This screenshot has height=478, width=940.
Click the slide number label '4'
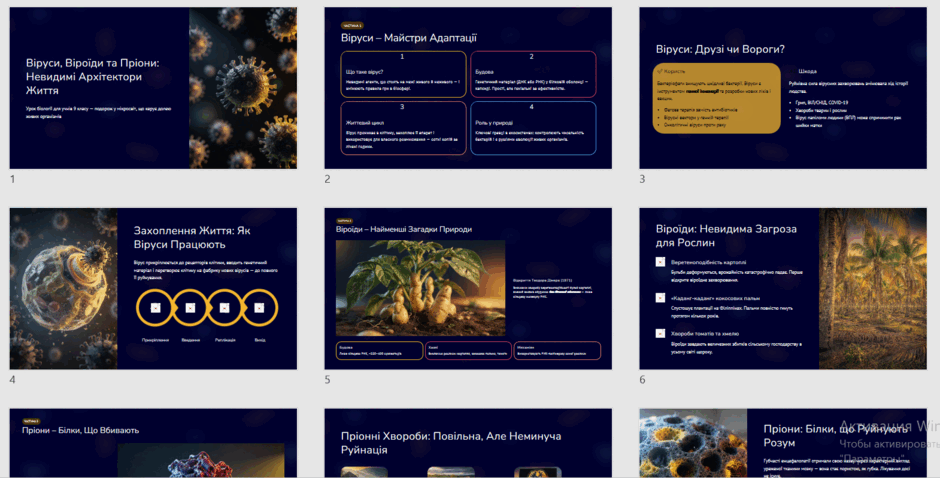[x=13, y=380]
